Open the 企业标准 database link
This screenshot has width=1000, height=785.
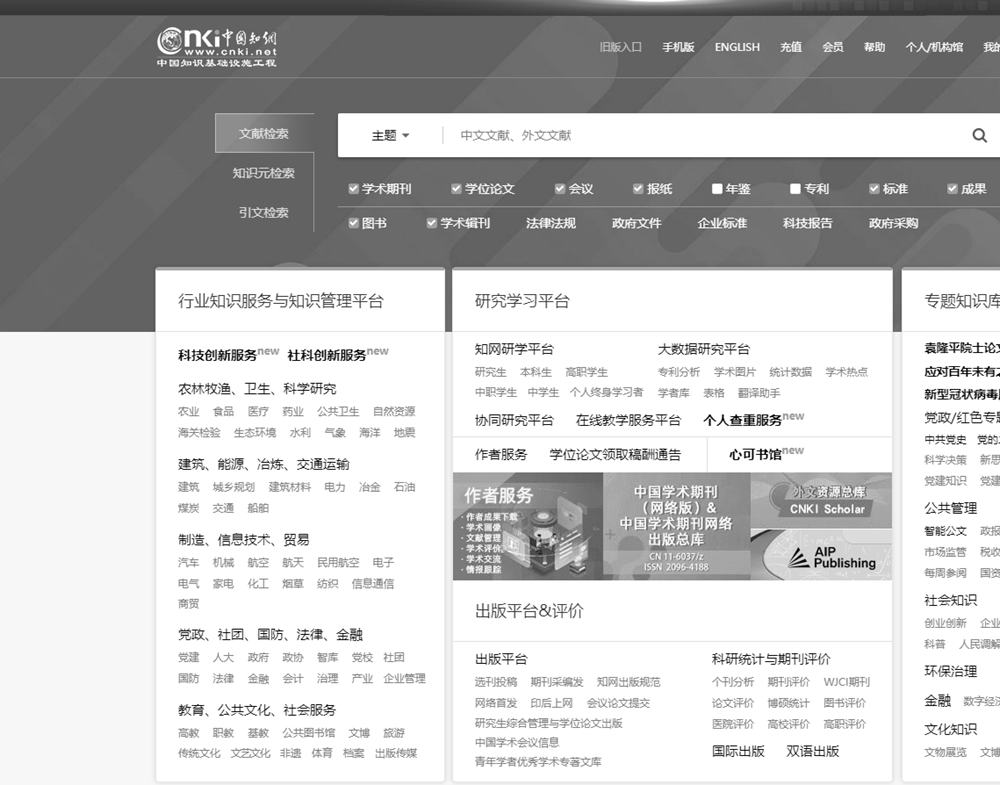tap(722, 223)
